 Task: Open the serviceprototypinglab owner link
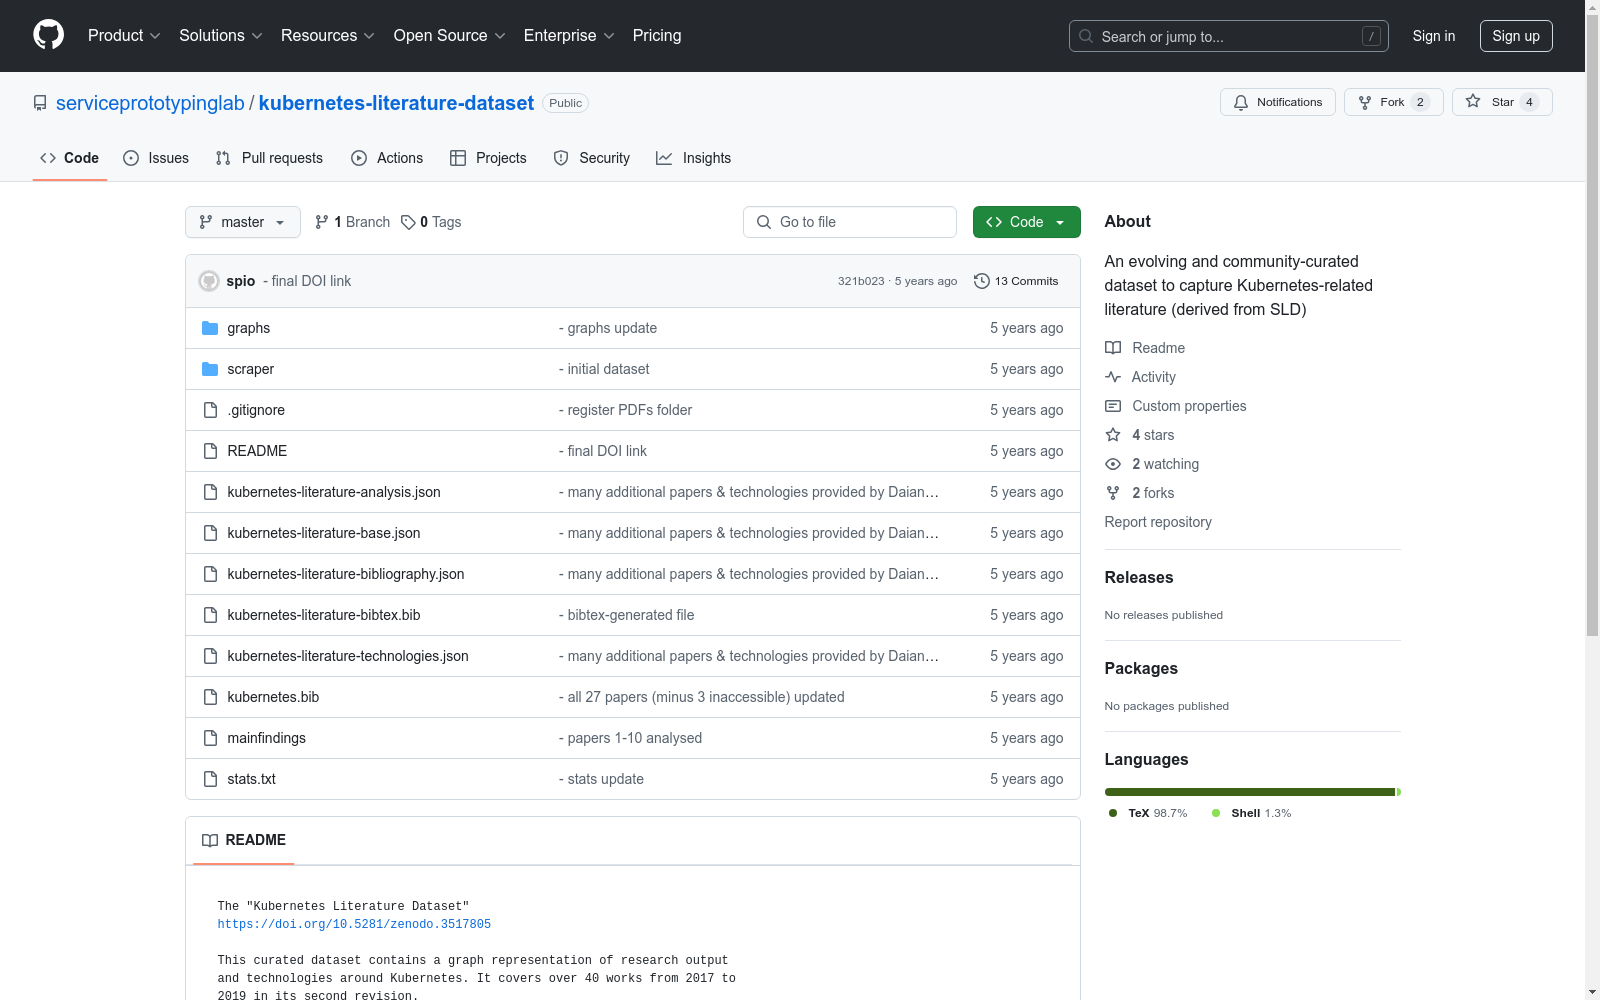pos(150,103)
